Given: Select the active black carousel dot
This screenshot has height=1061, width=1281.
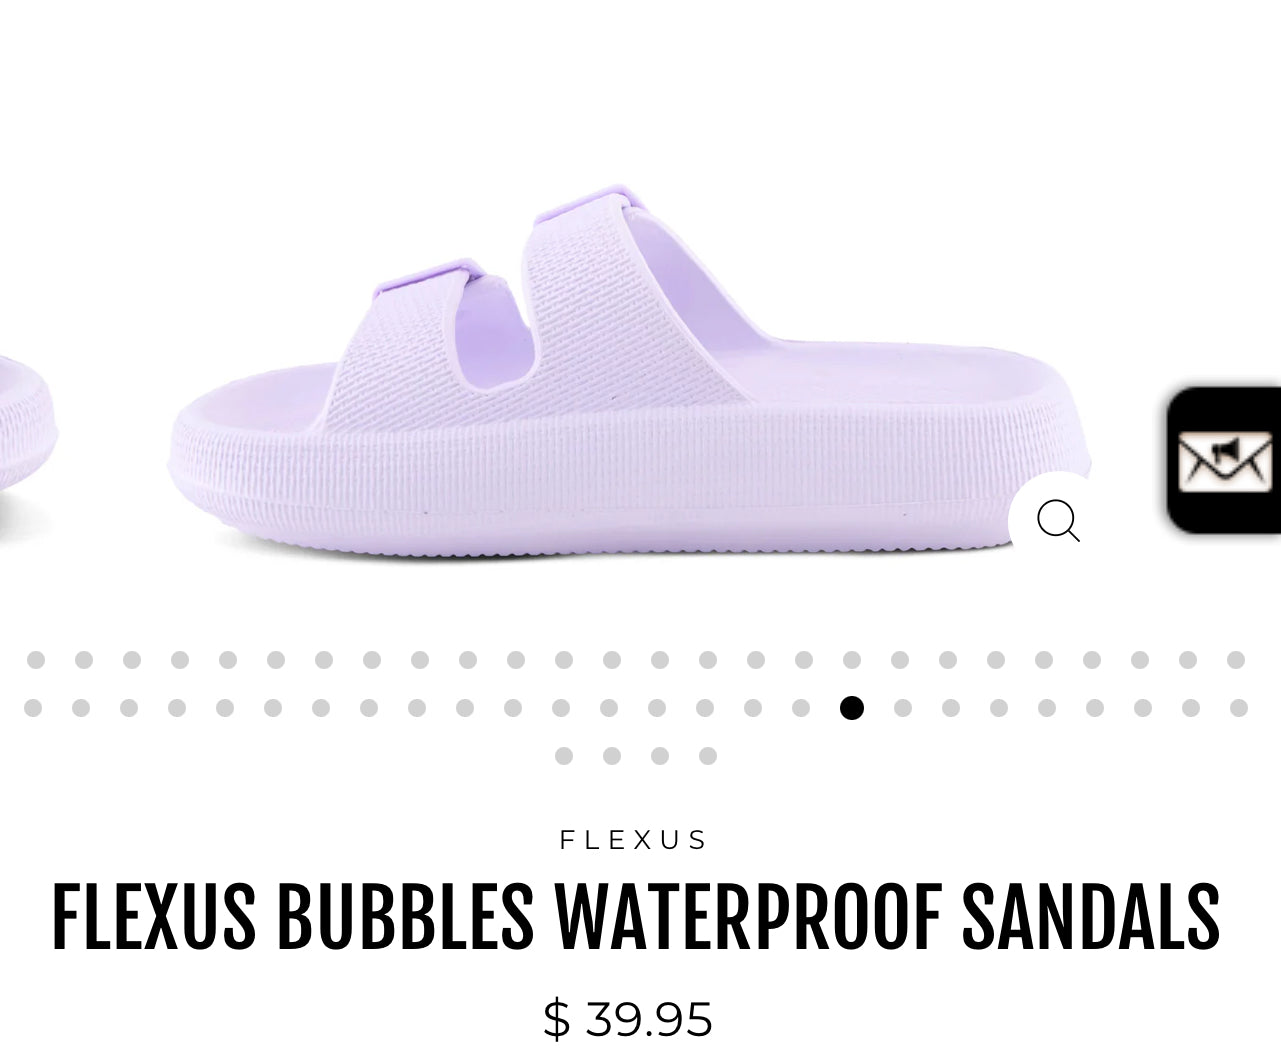Looking at the screenshot, I should point(852,708).
